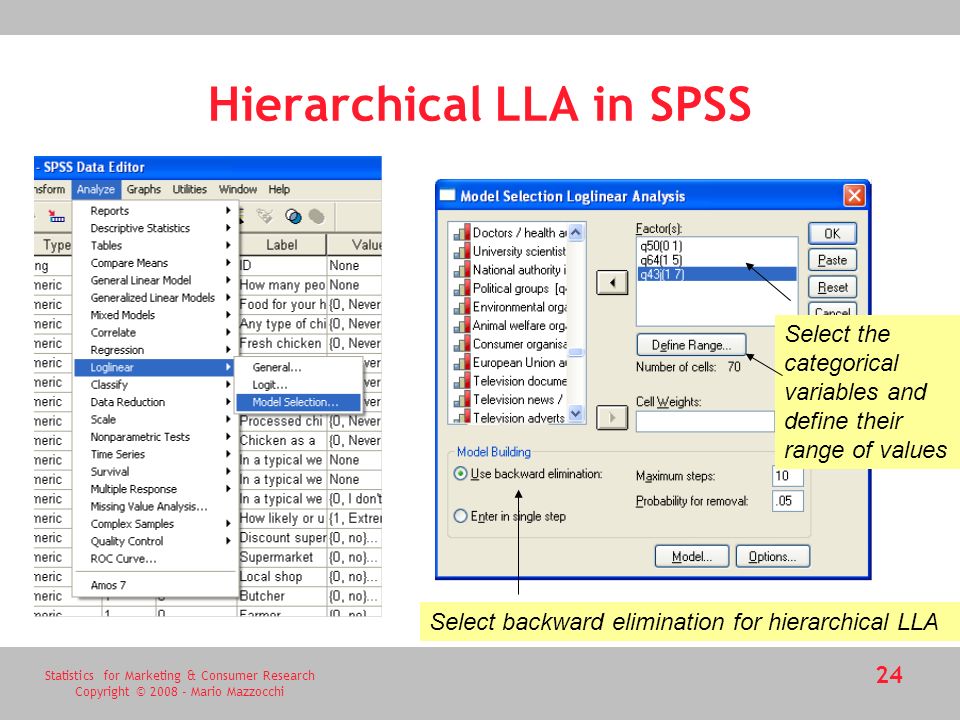Image resolution: width=960 pixels, height=720 pixels.
Task: Click the Maximum steps field
Action: pyautogui.click(x=787, y=476)
